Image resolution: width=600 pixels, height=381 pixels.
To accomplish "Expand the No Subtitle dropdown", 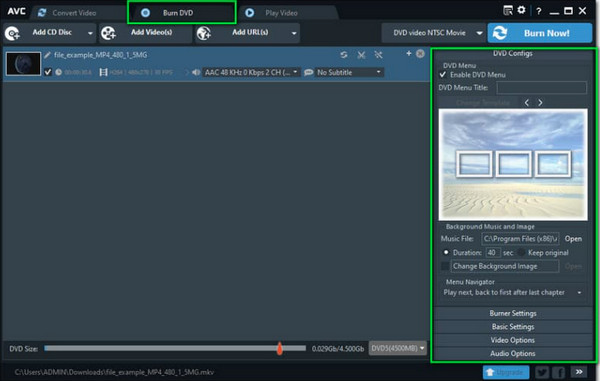I will [348, 72].
